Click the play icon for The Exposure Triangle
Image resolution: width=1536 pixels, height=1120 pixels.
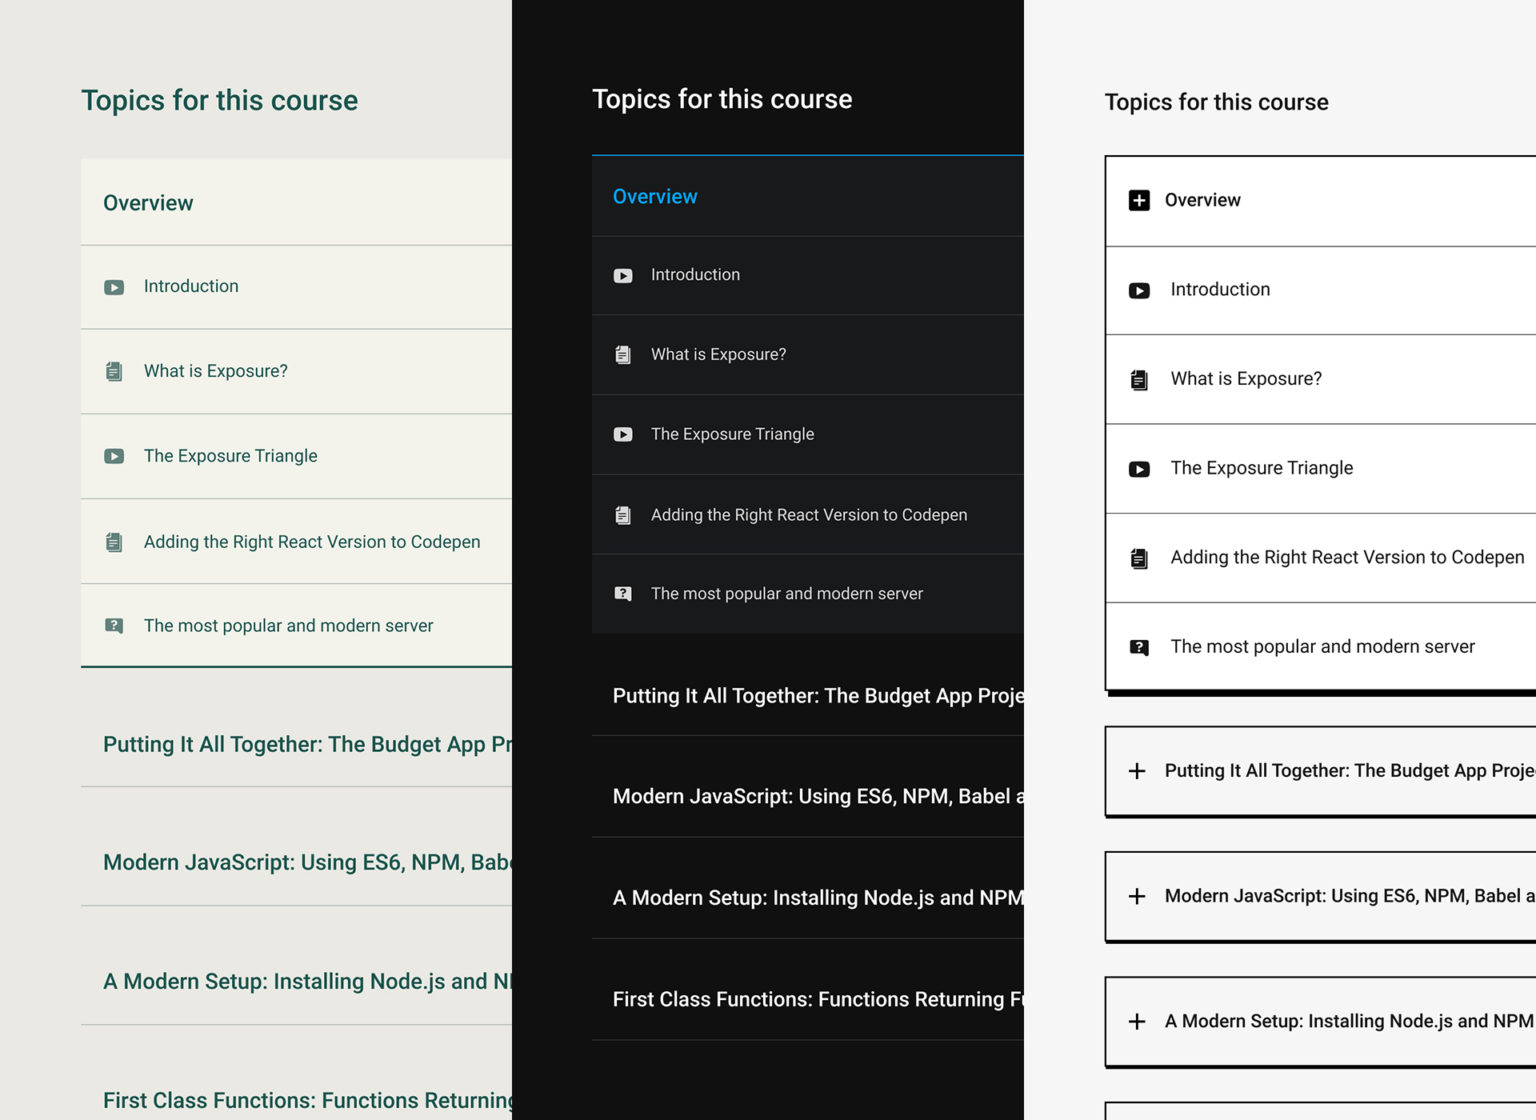point(114,456)
